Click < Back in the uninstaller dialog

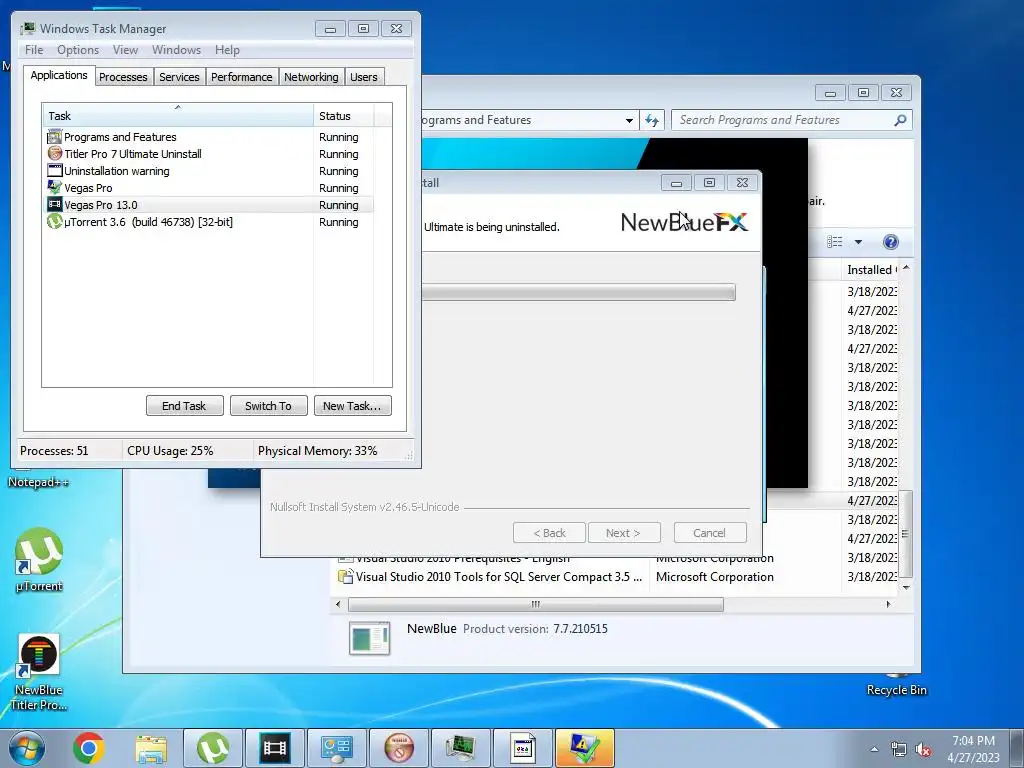point(550,533)
